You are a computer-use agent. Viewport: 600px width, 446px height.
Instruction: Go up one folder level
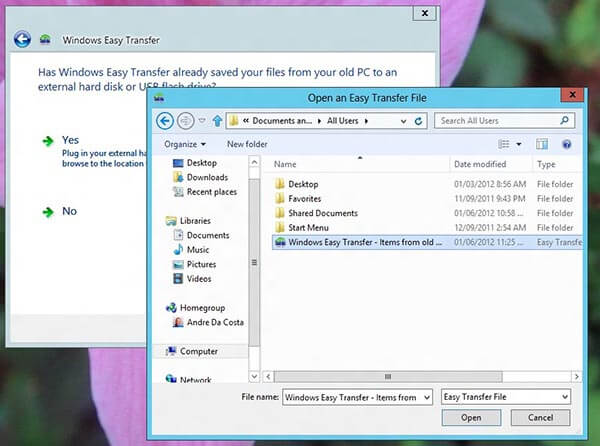point(217,121)
